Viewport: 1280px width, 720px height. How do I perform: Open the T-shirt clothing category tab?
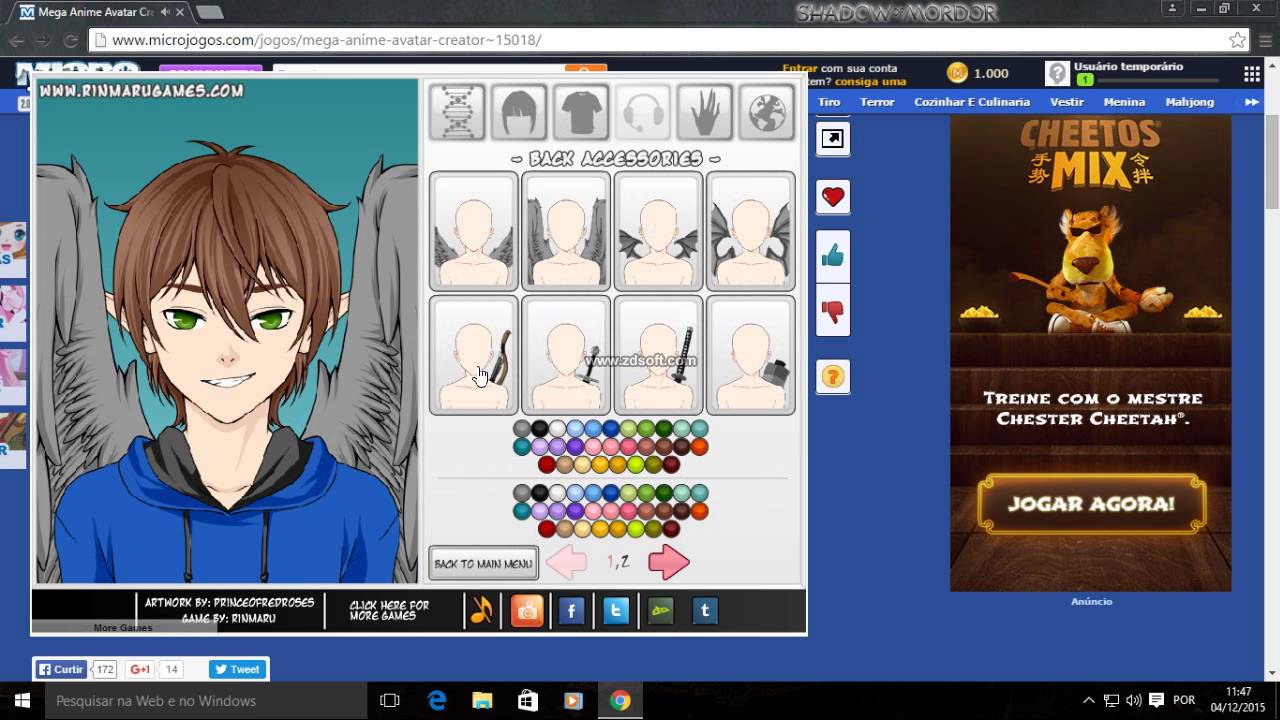pyautogui.click(x=581, y=112)
